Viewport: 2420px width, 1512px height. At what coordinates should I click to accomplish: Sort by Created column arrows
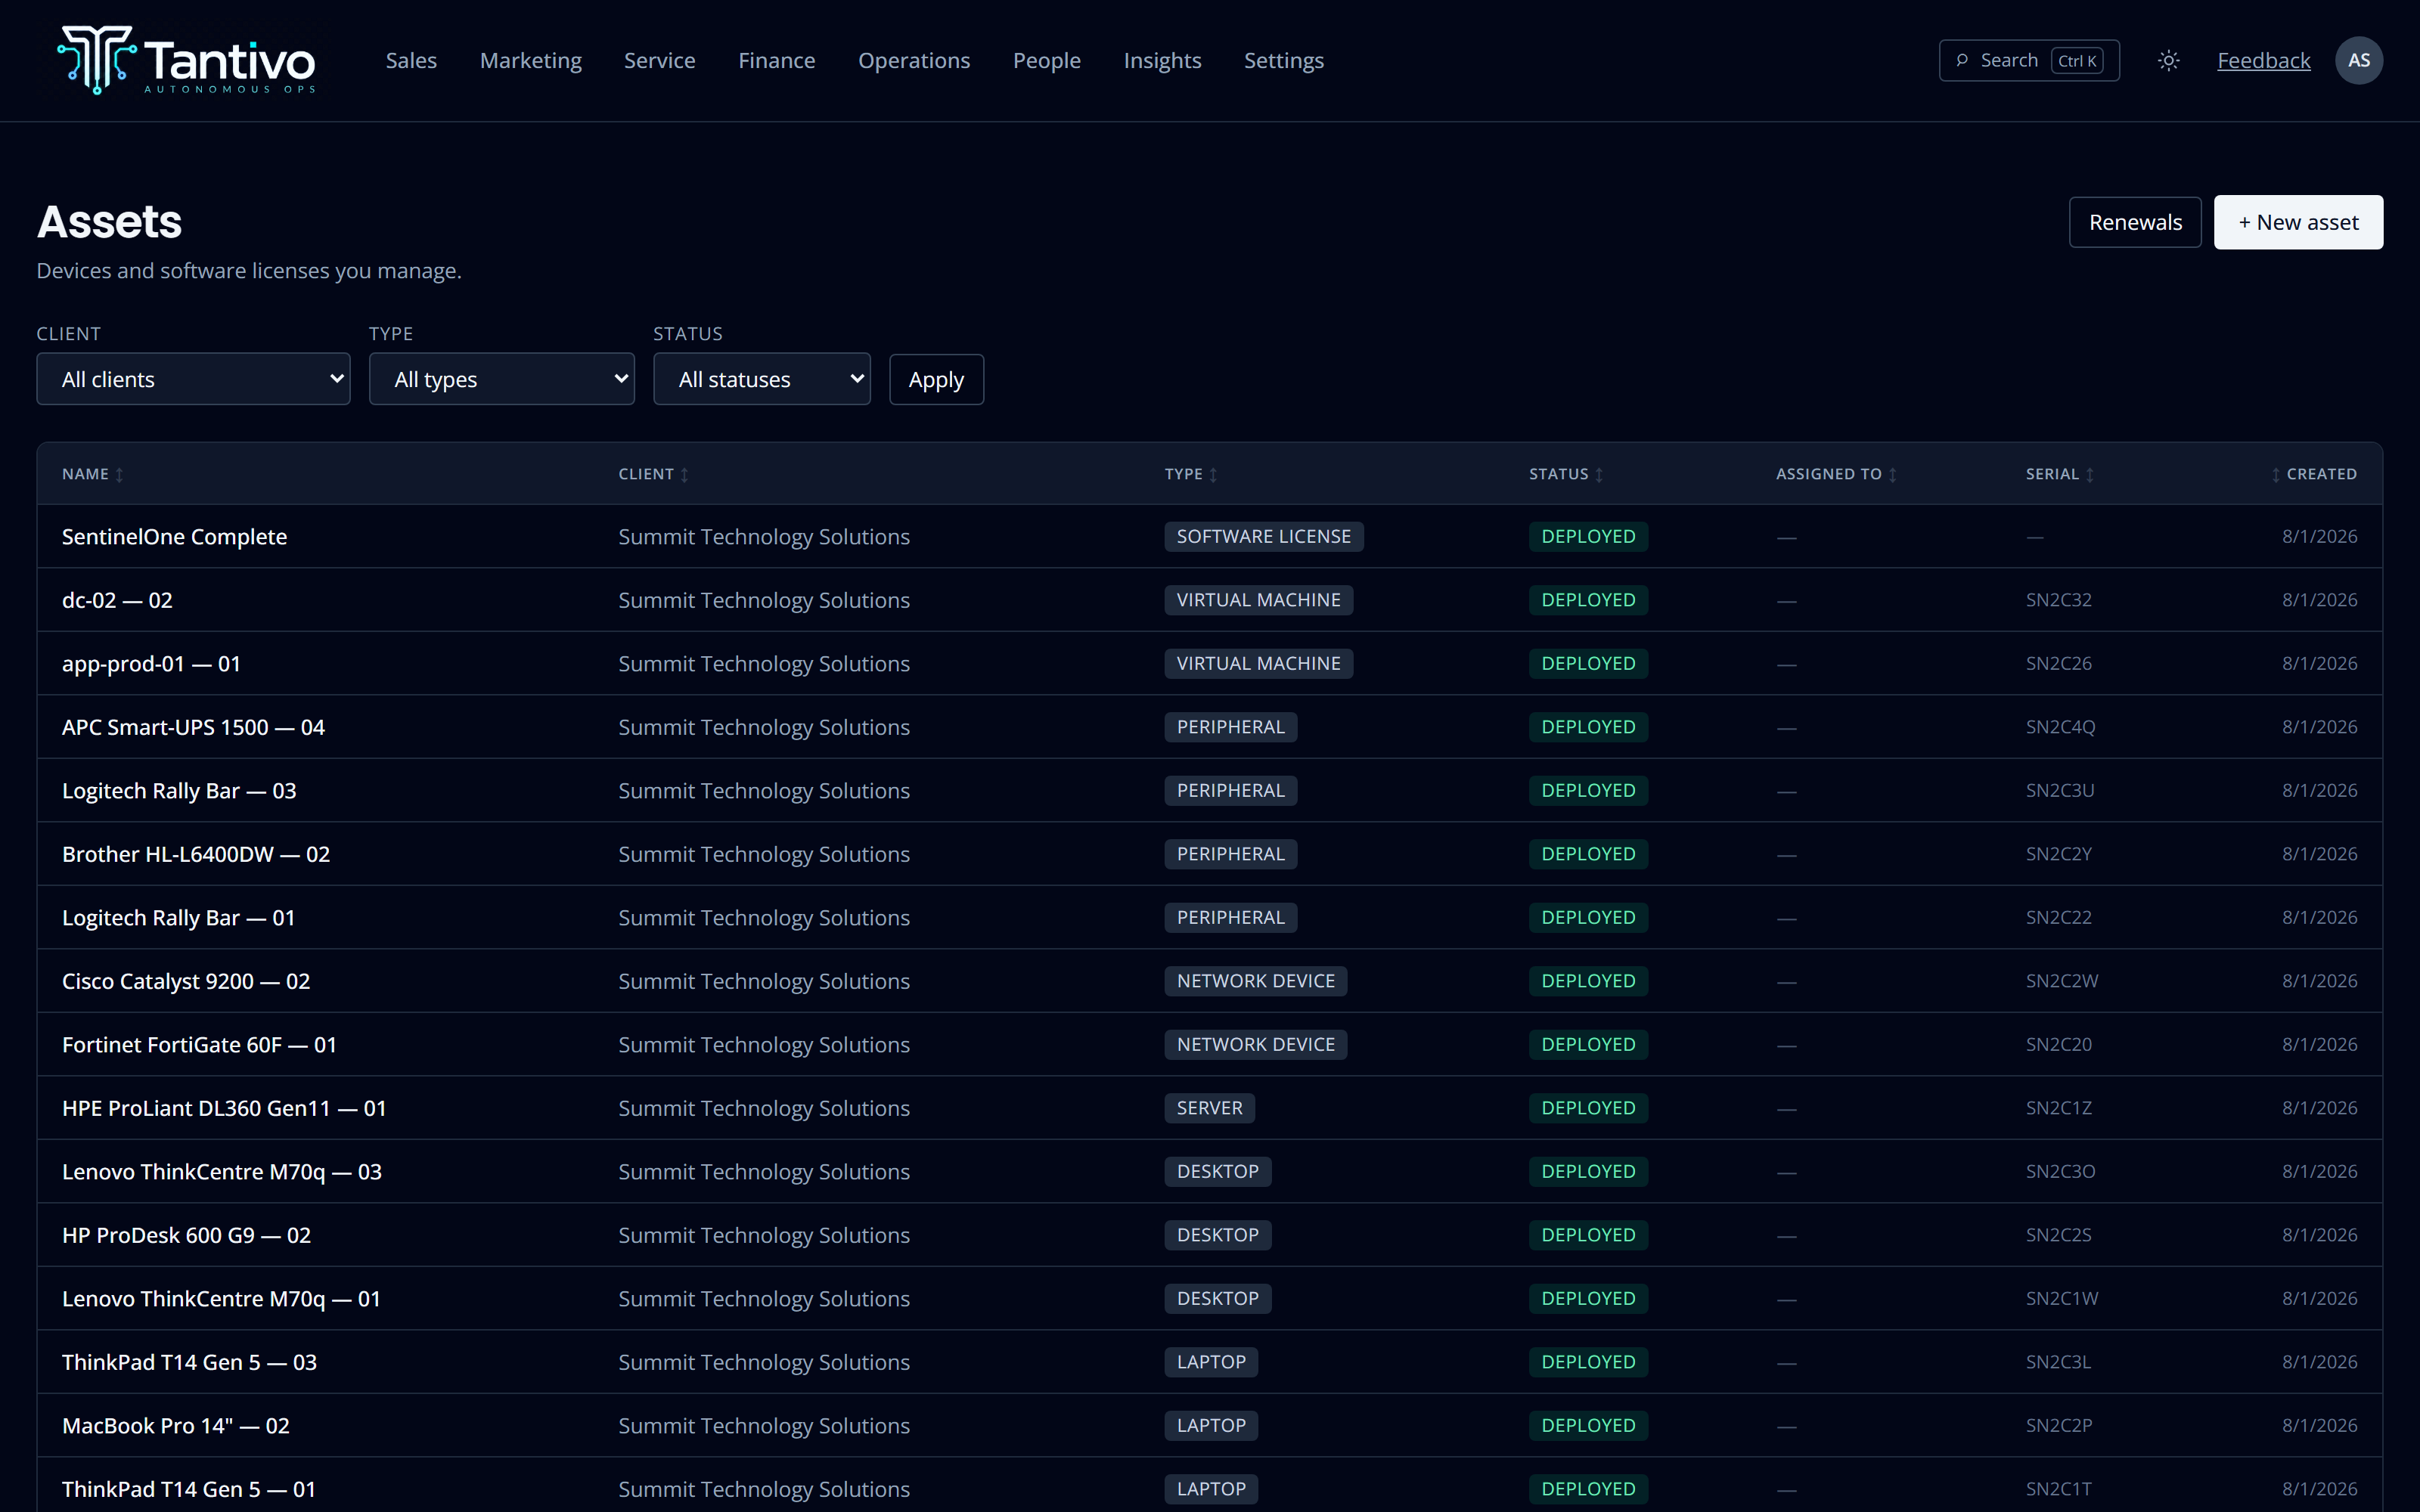point(2275,475)
